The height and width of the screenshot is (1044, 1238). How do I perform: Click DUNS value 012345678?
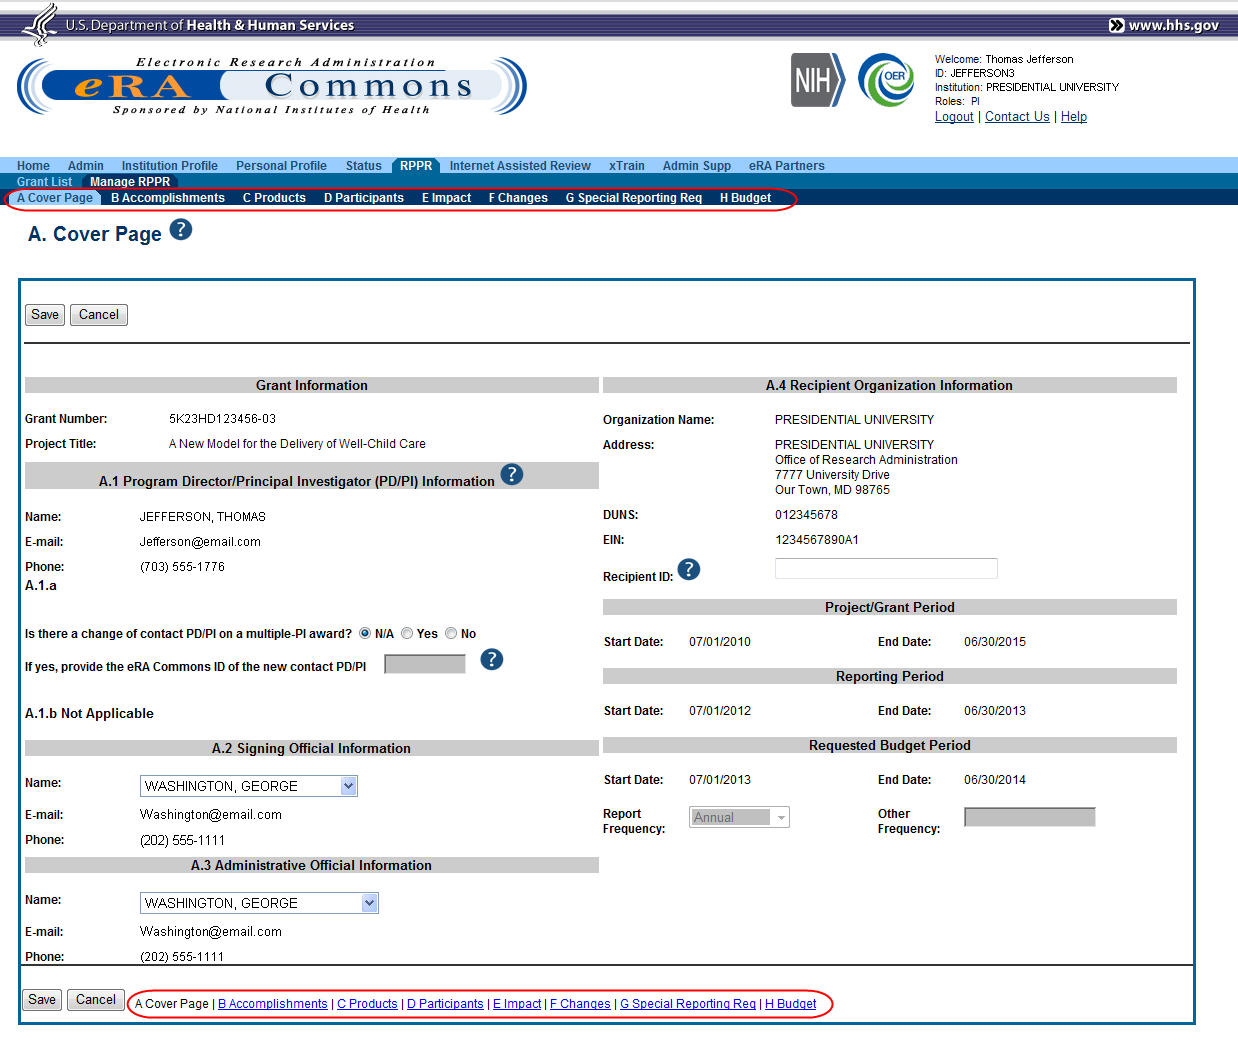pos(806,515)
